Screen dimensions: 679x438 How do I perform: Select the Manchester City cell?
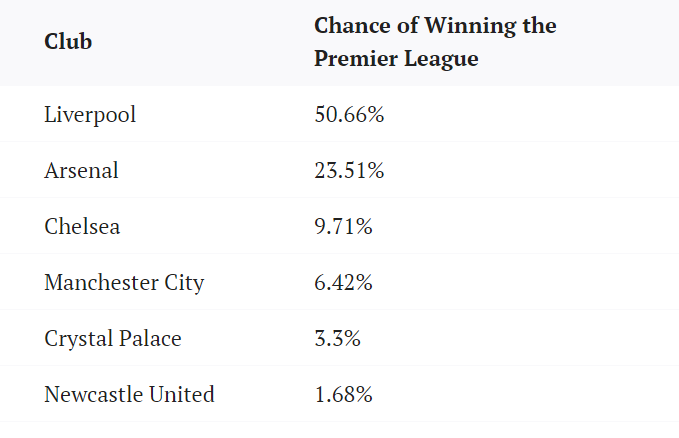pos(124,282)
